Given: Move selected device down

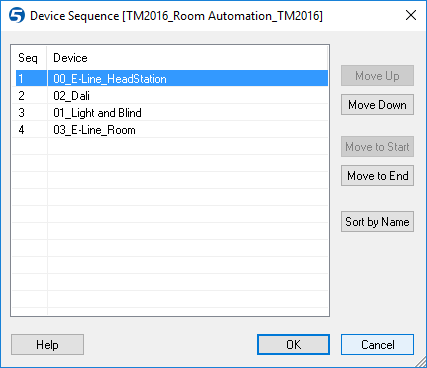Looking at the screenshot, I should [x=377, y=105].
